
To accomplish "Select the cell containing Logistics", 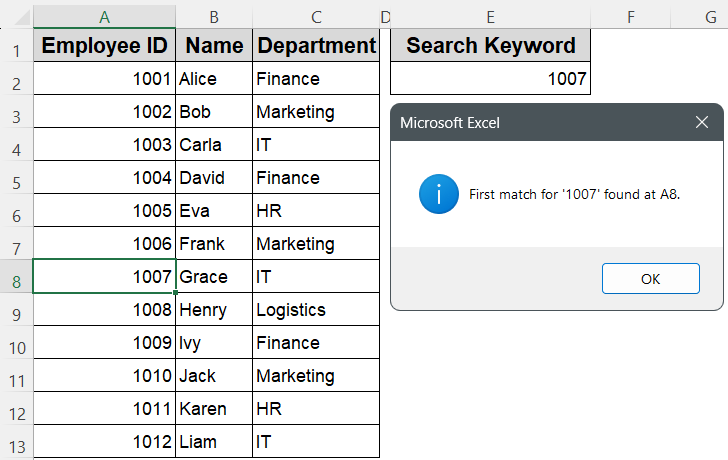I will 316,310.
